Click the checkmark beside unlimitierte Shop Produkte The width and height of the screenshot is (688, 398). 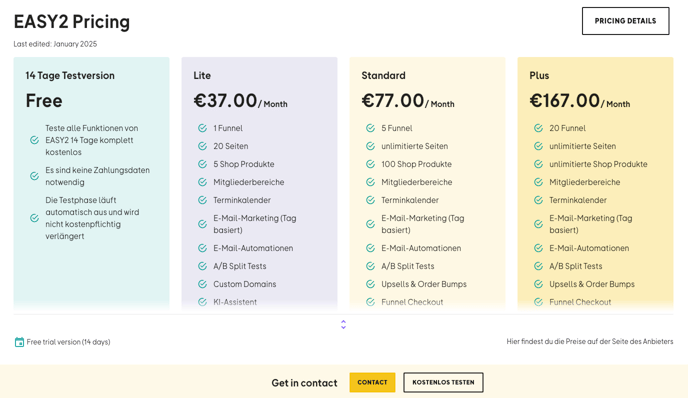538,164
